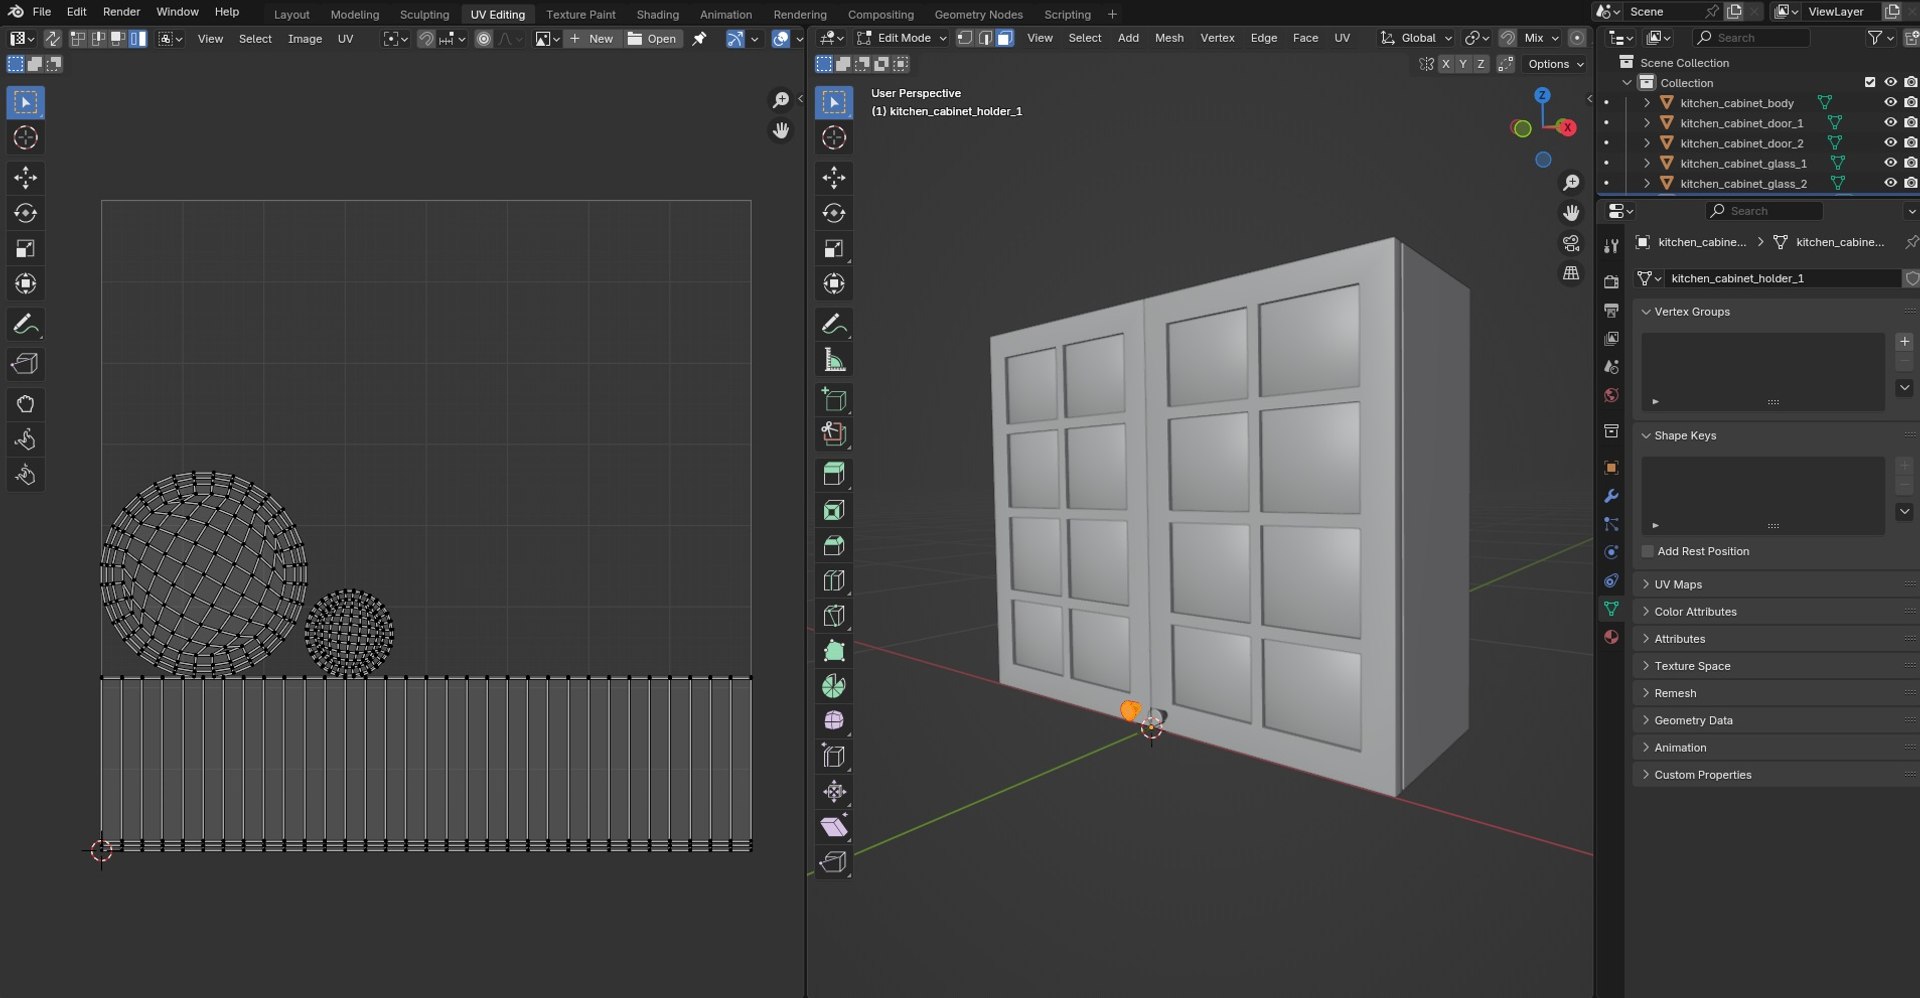
Task: Select the Rip Region tool
Action: [834, 862]
